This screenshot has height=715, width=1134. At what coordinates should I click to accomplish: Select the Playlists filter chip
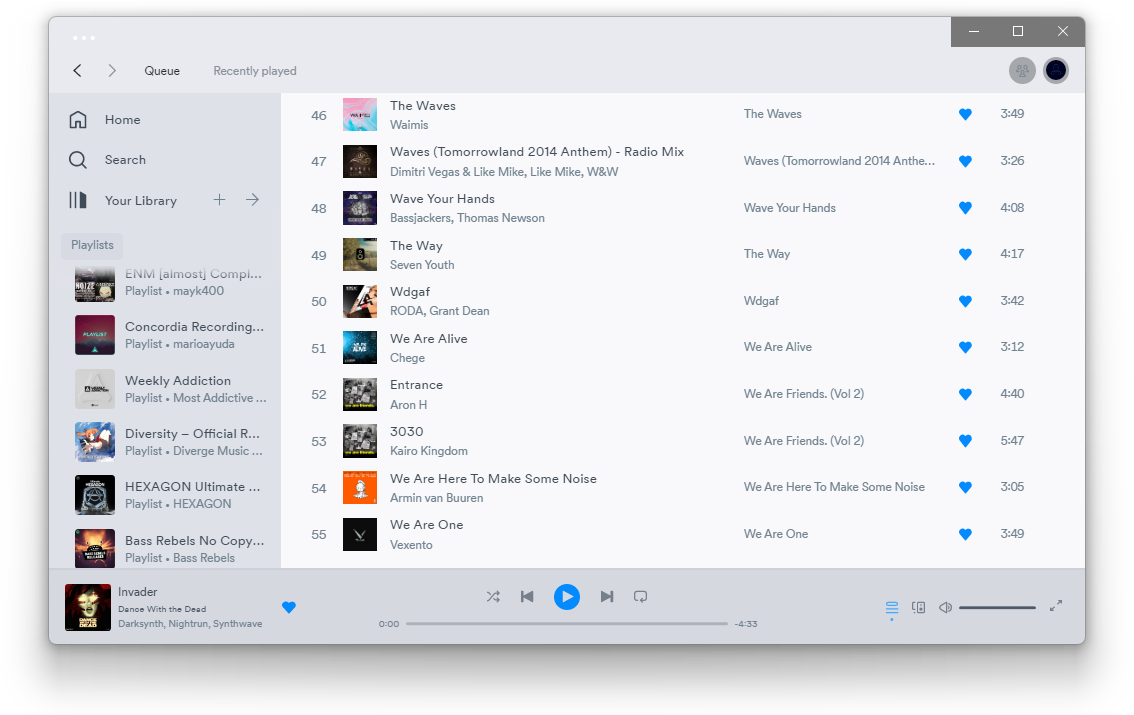click(92, 245)
